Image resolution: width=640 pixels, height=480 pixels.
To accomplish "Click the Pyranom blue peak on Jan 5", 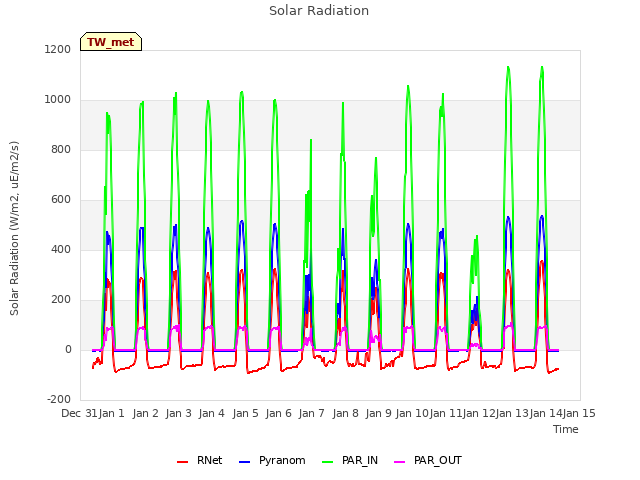I will [242, 221].
